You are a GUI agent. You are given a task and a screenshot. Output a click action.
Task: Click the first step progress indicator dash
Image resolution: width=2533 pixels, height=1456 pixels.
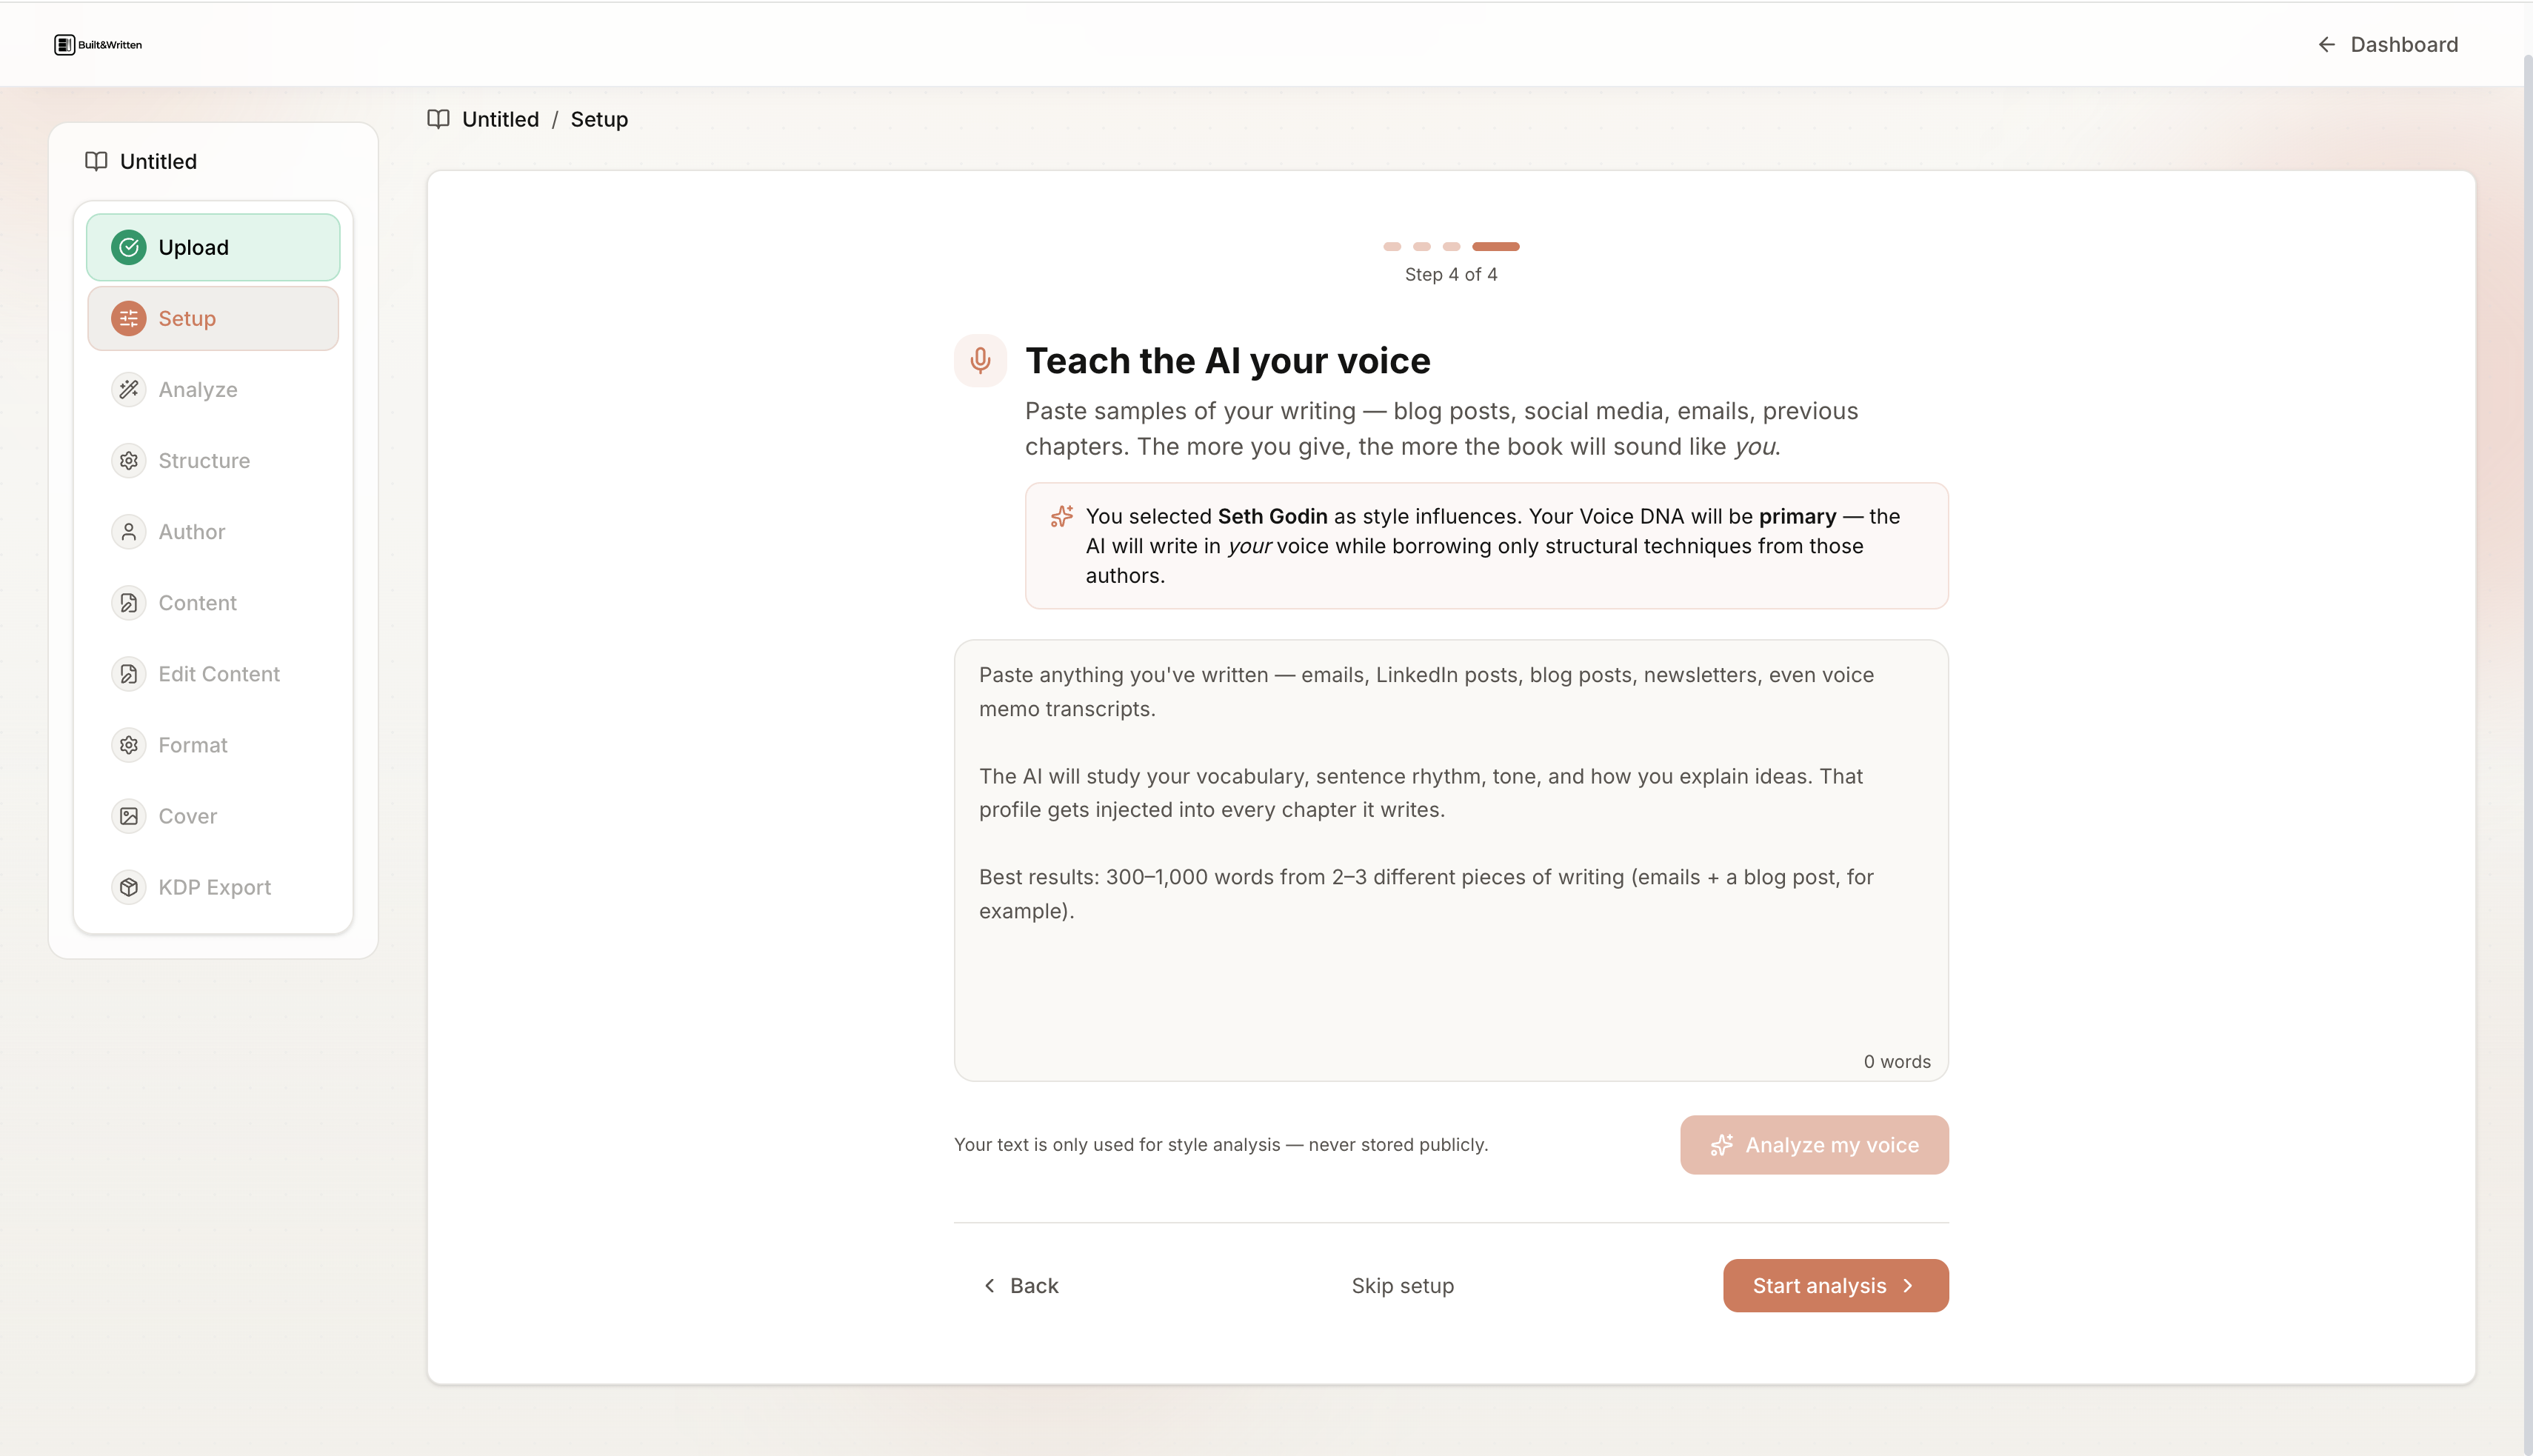coord(1392,246)
